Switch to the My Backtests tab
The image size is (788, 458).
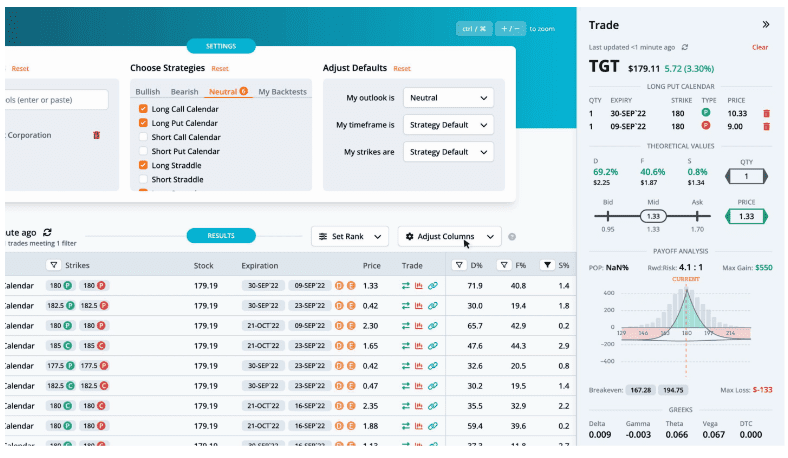[283, 91]
